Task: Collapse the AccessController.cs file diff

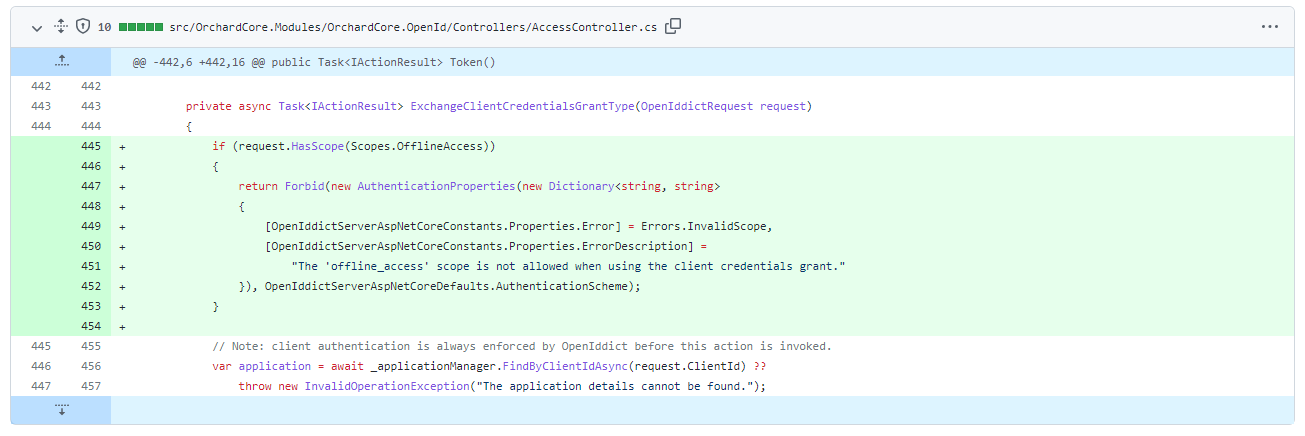Action: click(x=37, y=27)
